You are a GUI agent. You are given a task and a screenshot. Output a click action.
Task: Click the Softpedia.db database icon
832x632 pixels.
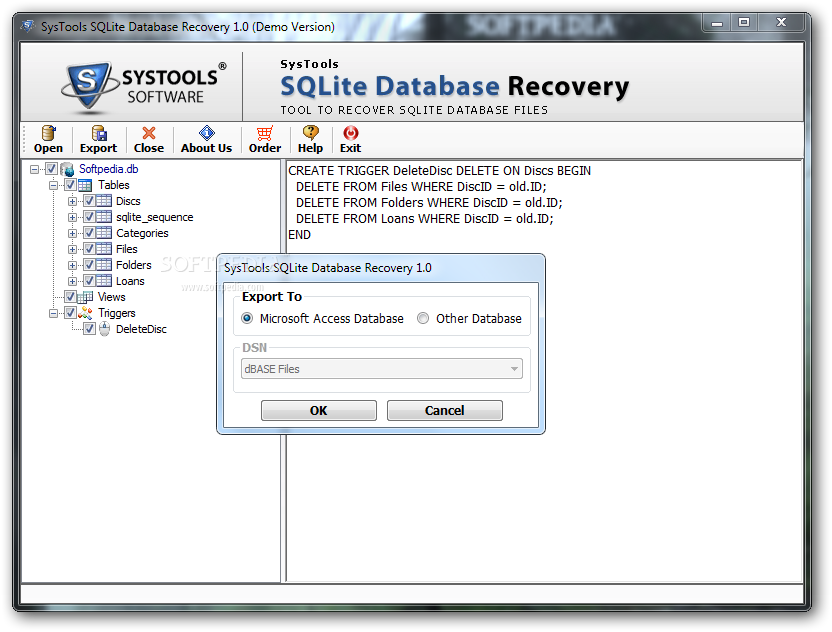(x=67, y=169)
